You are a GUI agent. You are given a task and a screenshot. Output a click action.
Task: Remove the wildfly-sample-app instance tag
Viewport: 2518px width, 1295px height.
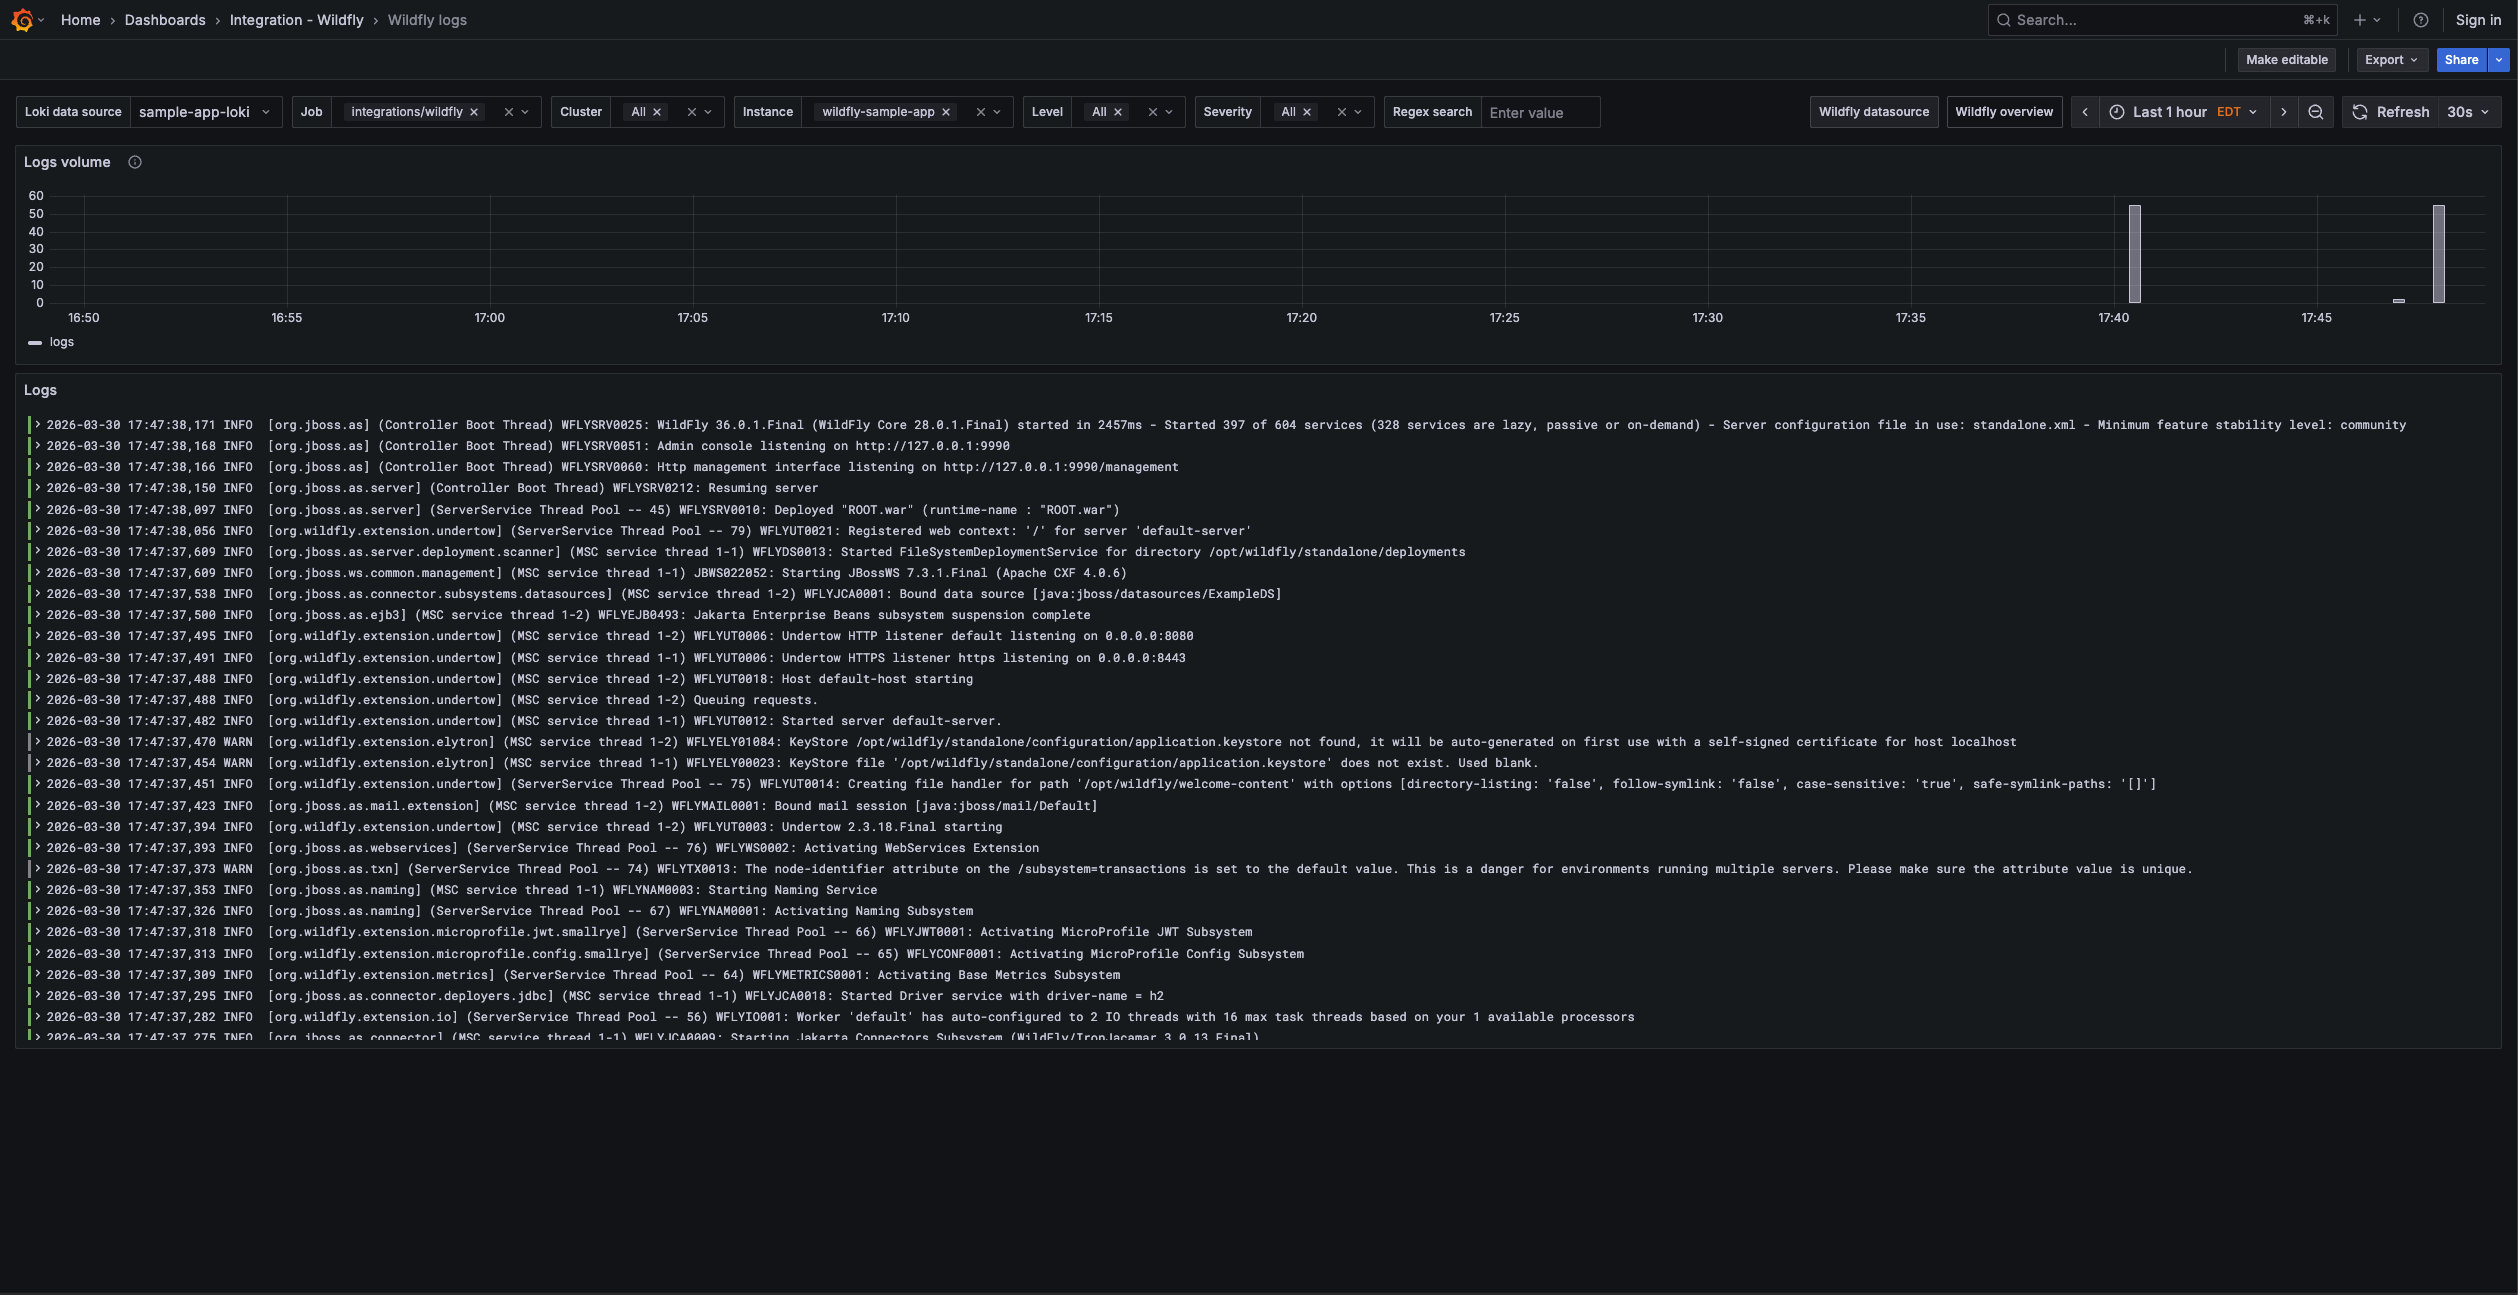tap(945, 112)
